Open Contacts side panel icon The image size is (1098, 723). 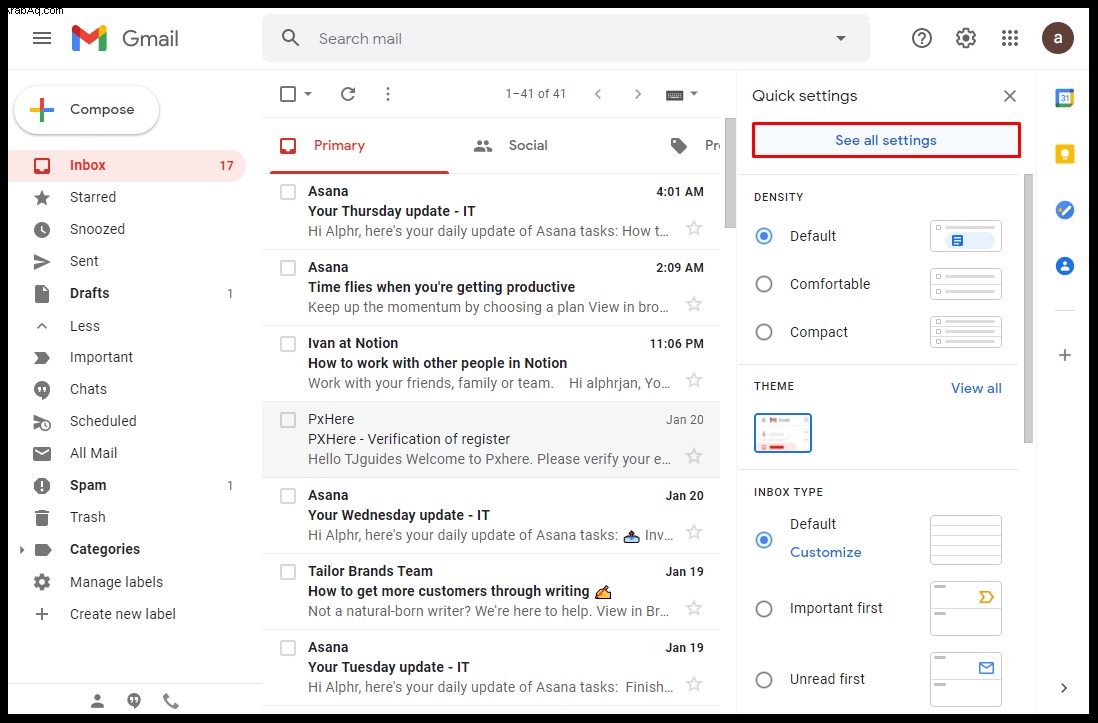click(x=1064, y=266)
